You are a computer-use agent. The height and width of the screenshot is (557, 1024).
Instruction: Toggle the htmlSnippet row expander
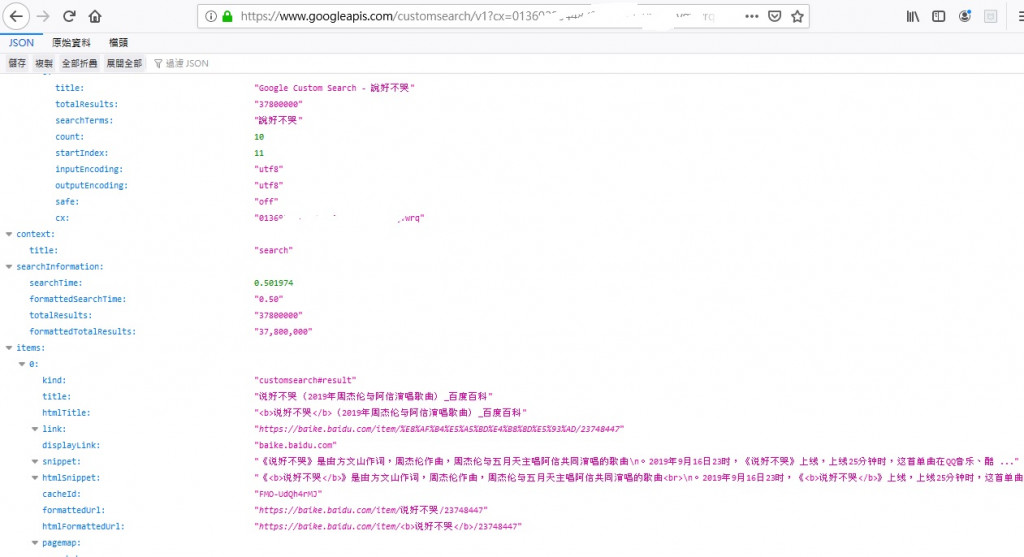(x=35, y=477)
